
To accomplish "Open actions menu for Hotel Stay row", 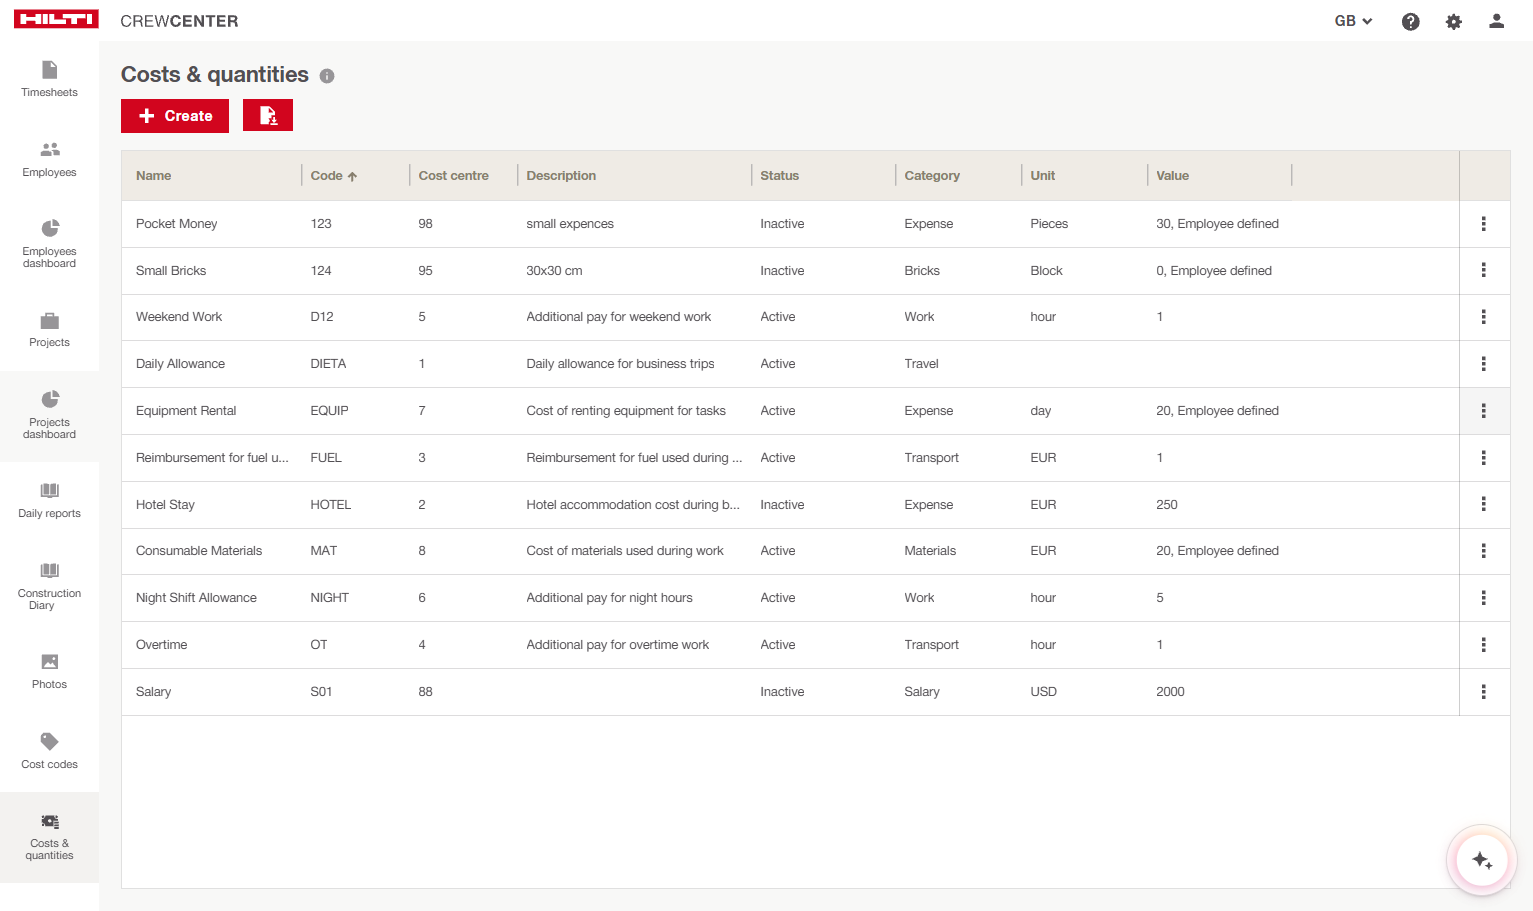I will click(x=1483, y=505).
